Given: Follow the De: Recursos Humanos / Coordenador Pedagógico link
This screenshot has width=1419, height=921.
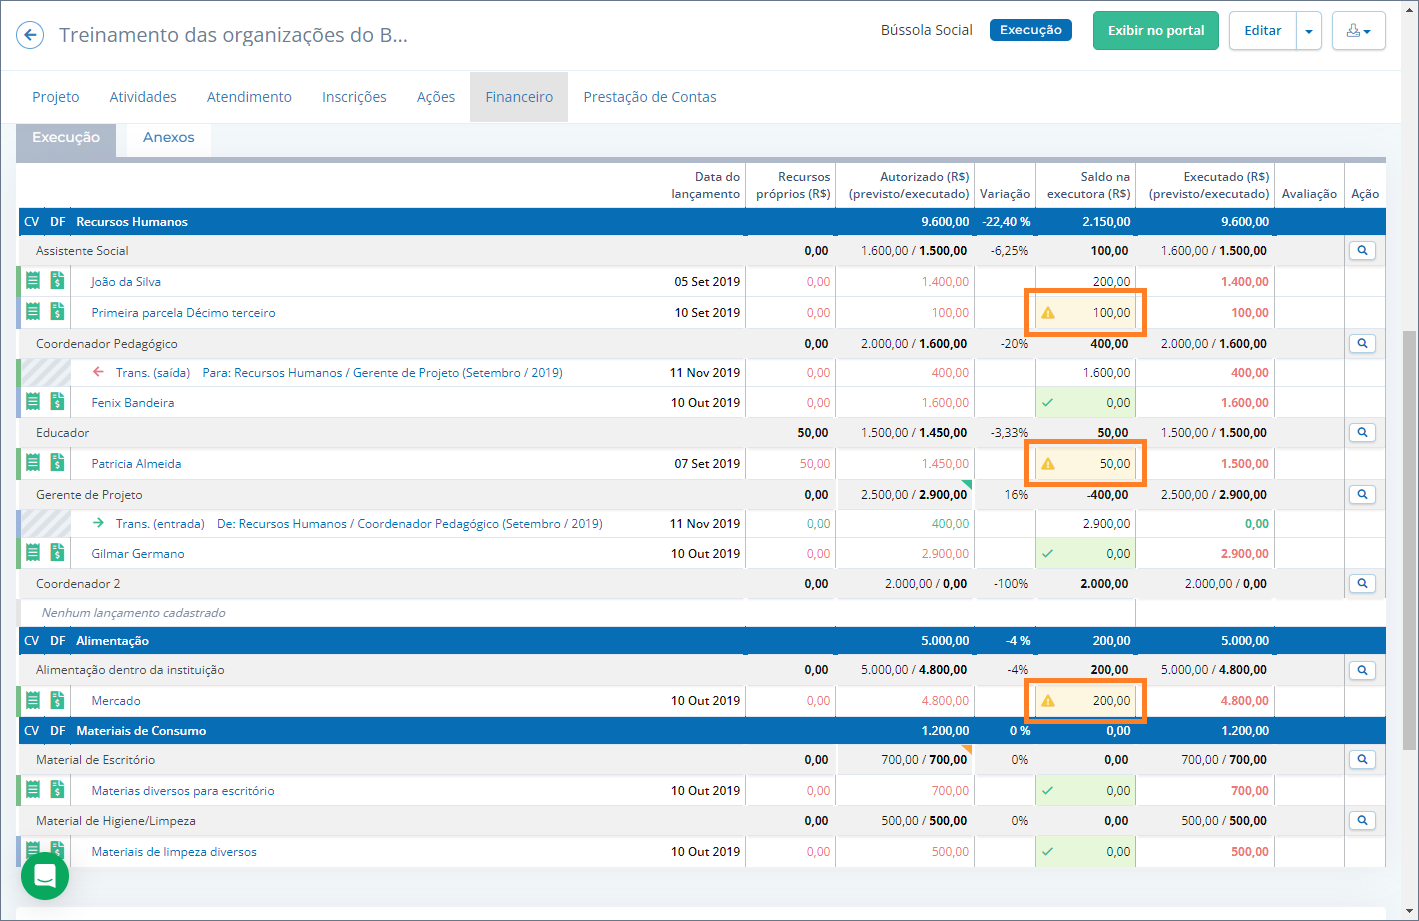Looking at the screenshot, I should coord(409,524).
